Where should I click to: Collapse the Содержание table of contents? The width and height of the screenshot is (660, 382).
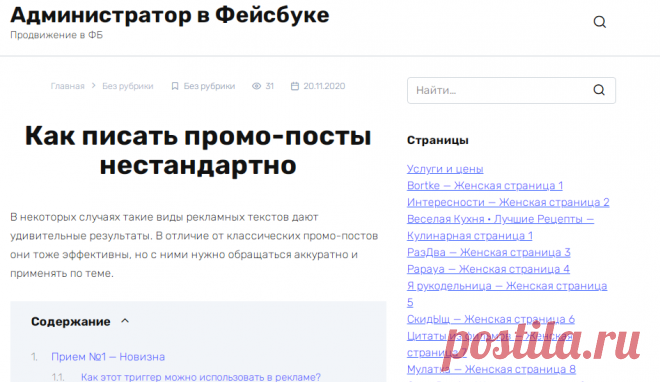(125, 321)
